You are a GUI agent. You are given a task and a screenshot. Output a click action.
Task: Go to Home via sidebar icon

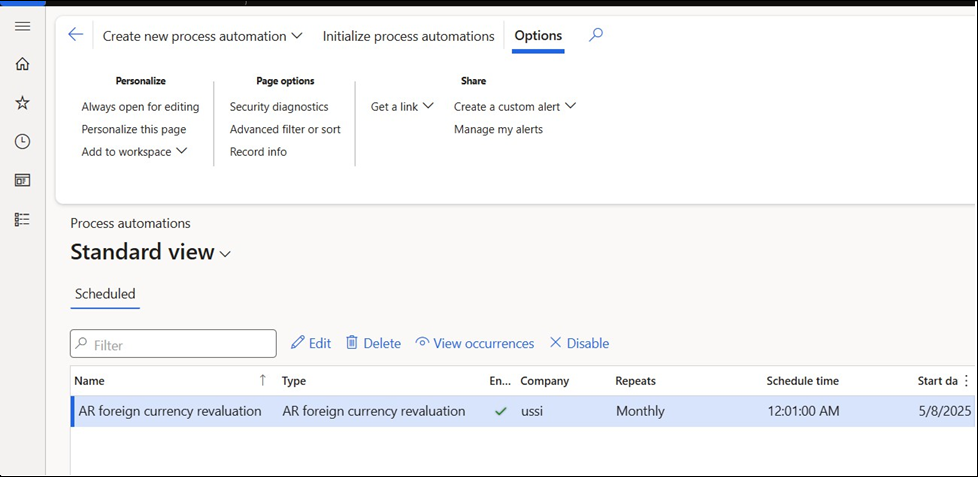click(22, 64)
